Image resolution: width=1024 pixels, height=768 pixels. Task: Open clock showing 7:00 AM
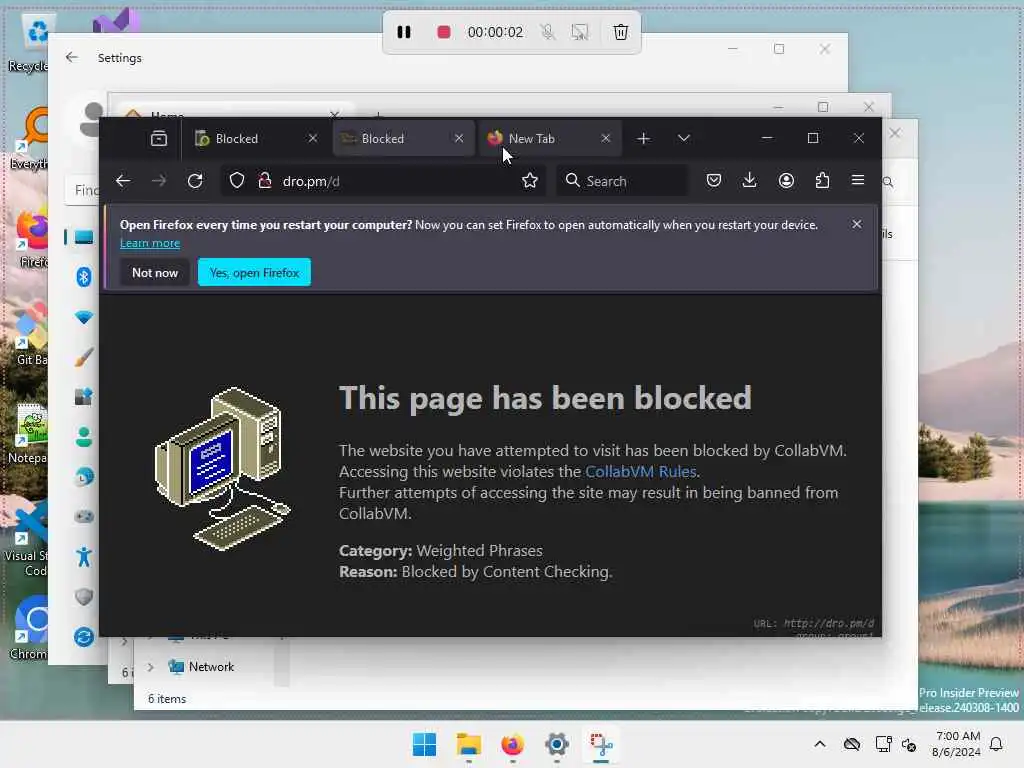tap(956, 744)
